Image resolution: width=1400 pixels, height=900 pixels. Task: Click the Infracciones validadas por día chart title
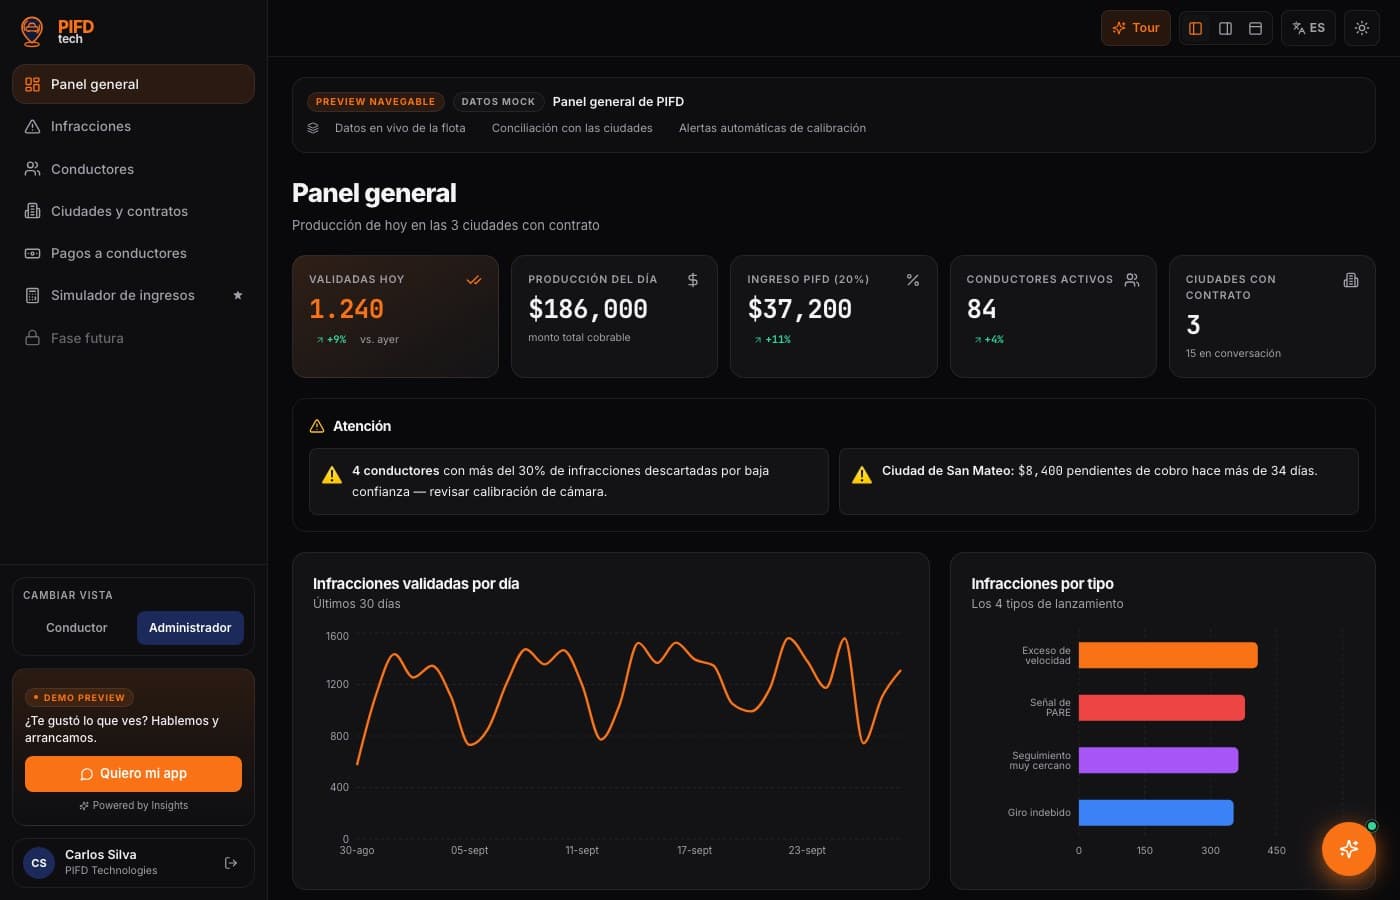tap(416, 584)
